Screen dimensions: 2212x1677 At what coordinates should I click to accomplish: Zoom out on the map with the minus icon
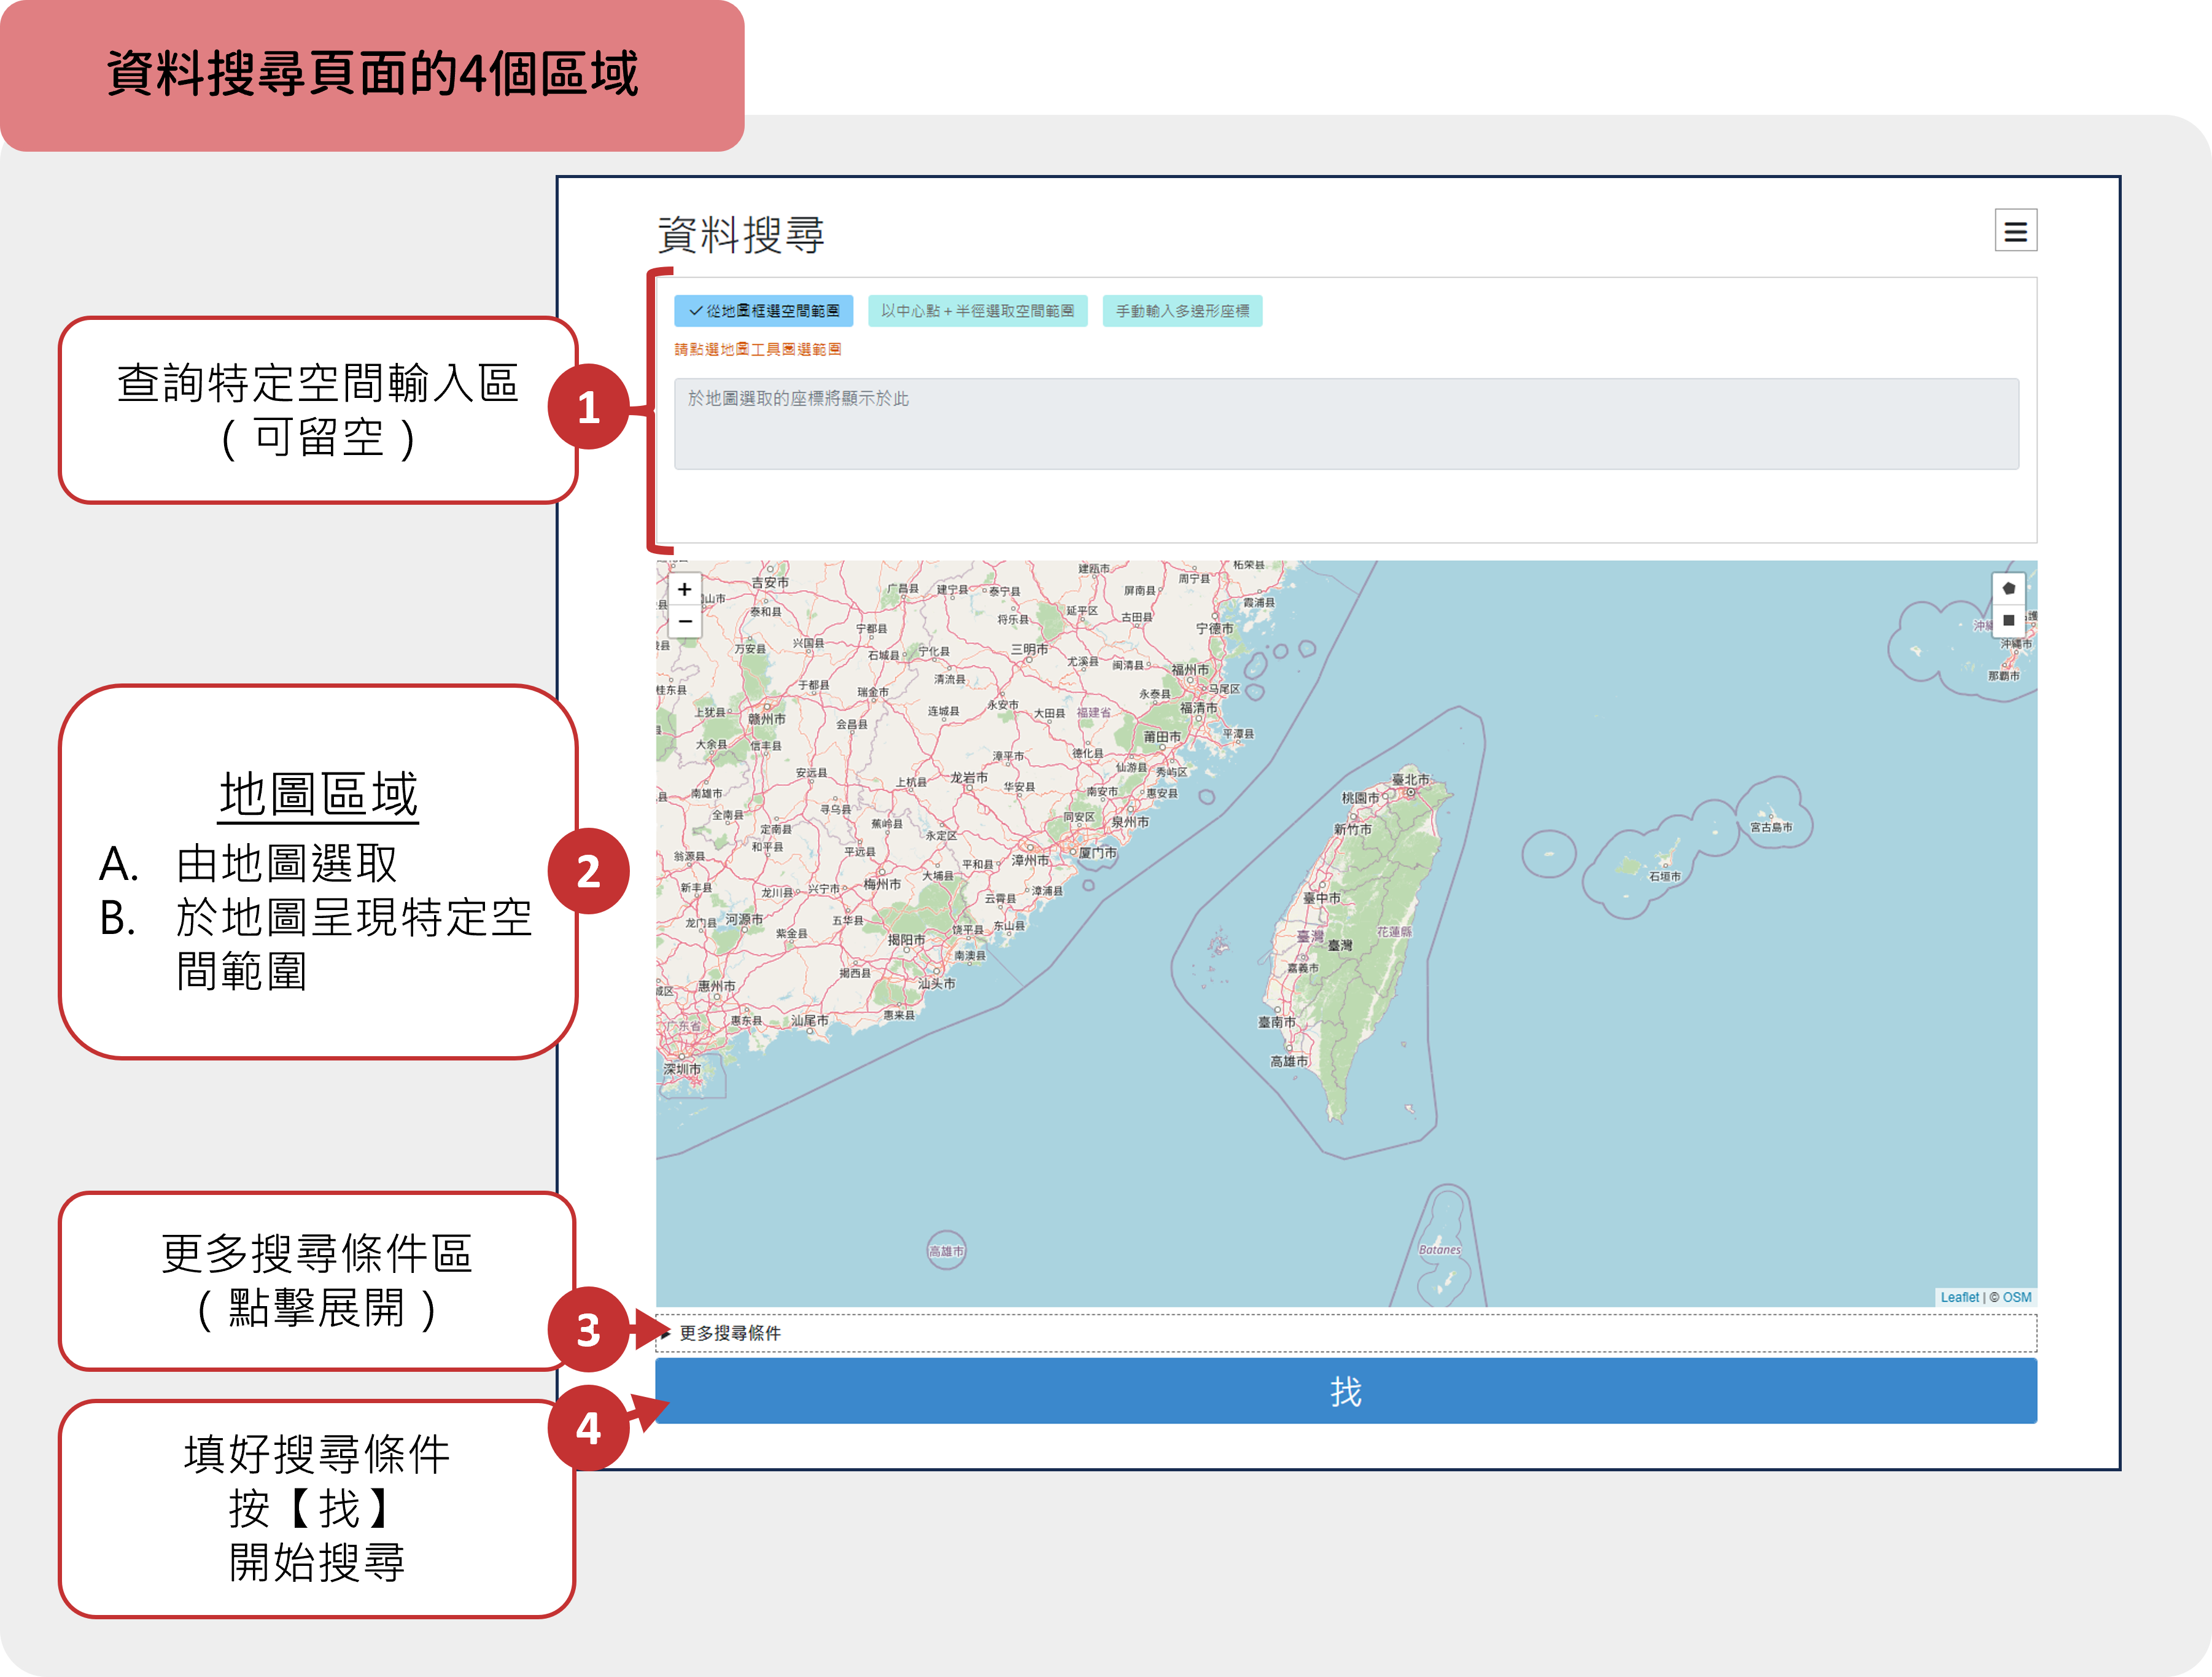pyautogui.click(x=685, y=621)
